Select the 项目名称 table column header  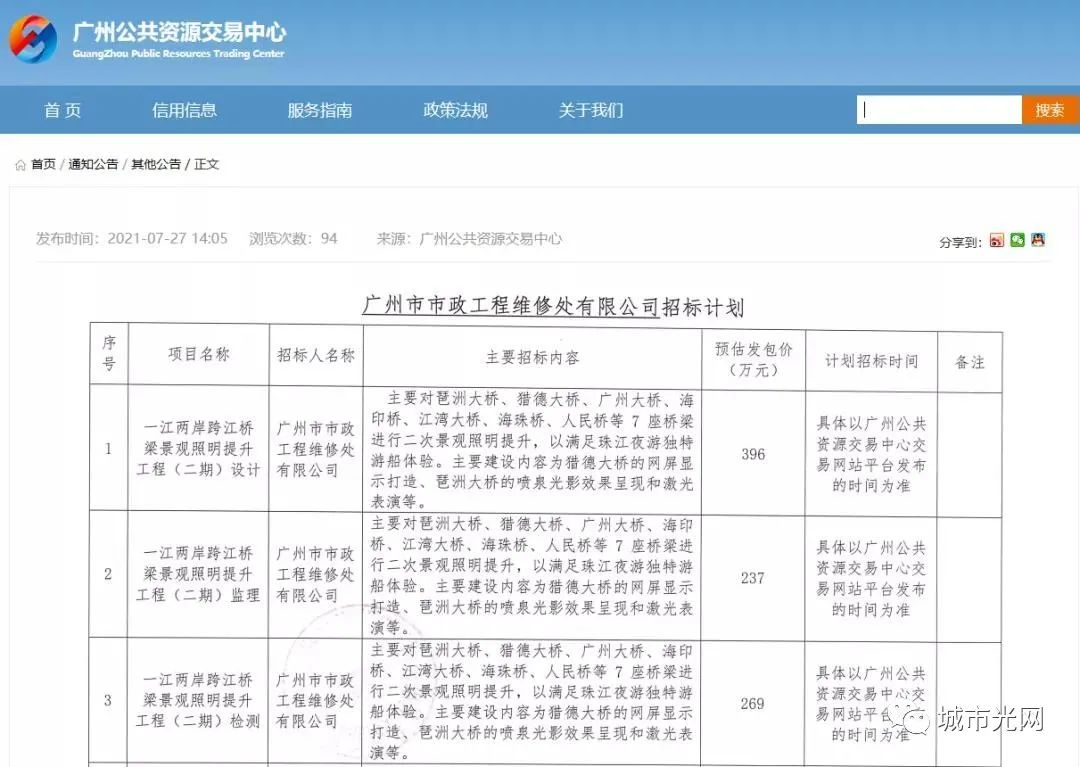click(x=198, y=355)
